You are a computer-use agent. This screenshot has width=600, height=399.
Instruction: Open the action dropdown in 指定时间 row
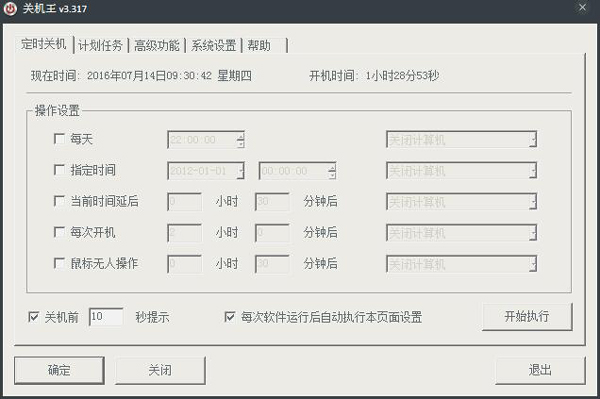click(462, 171)
